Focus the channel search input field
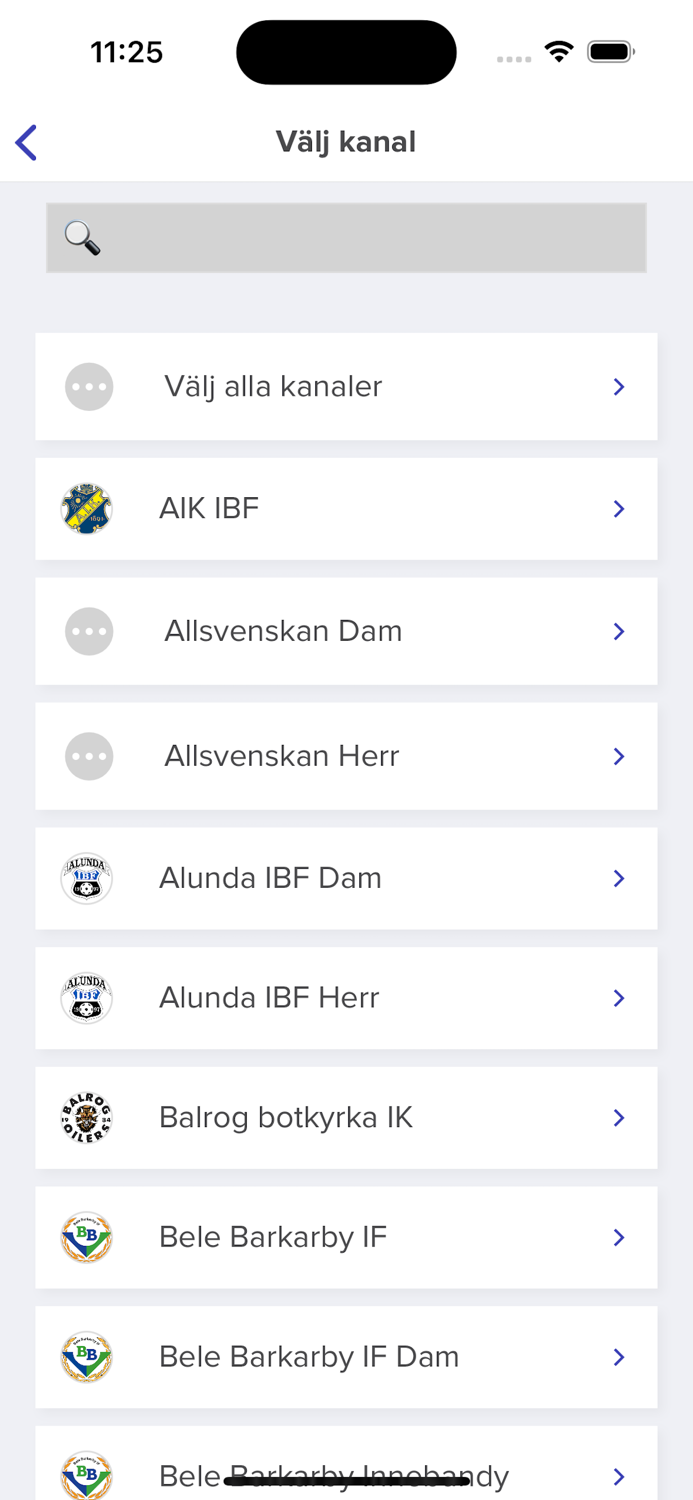This screenshot has width=693, height=1500. coord(370,238)
